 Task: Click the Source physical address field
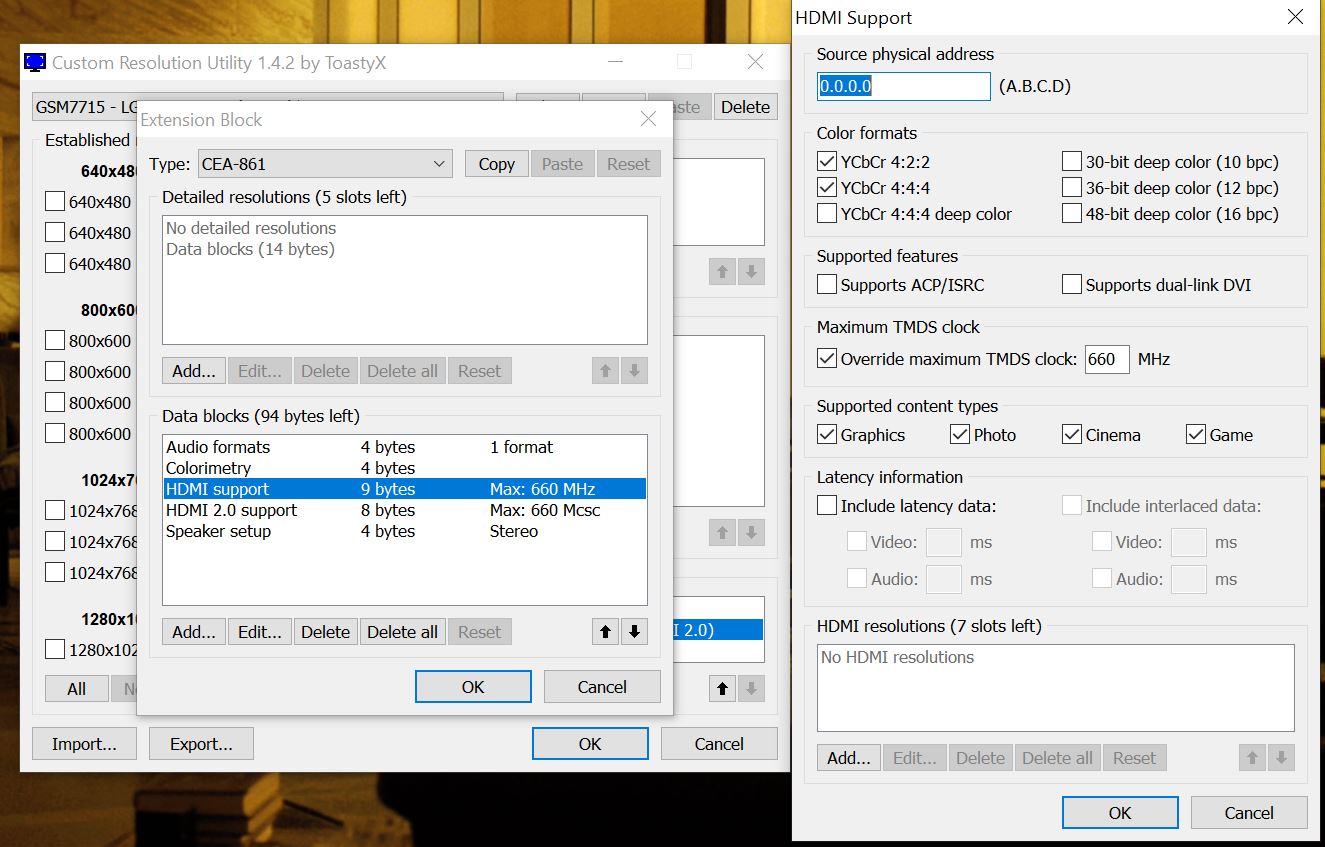[x=904, y=86]
